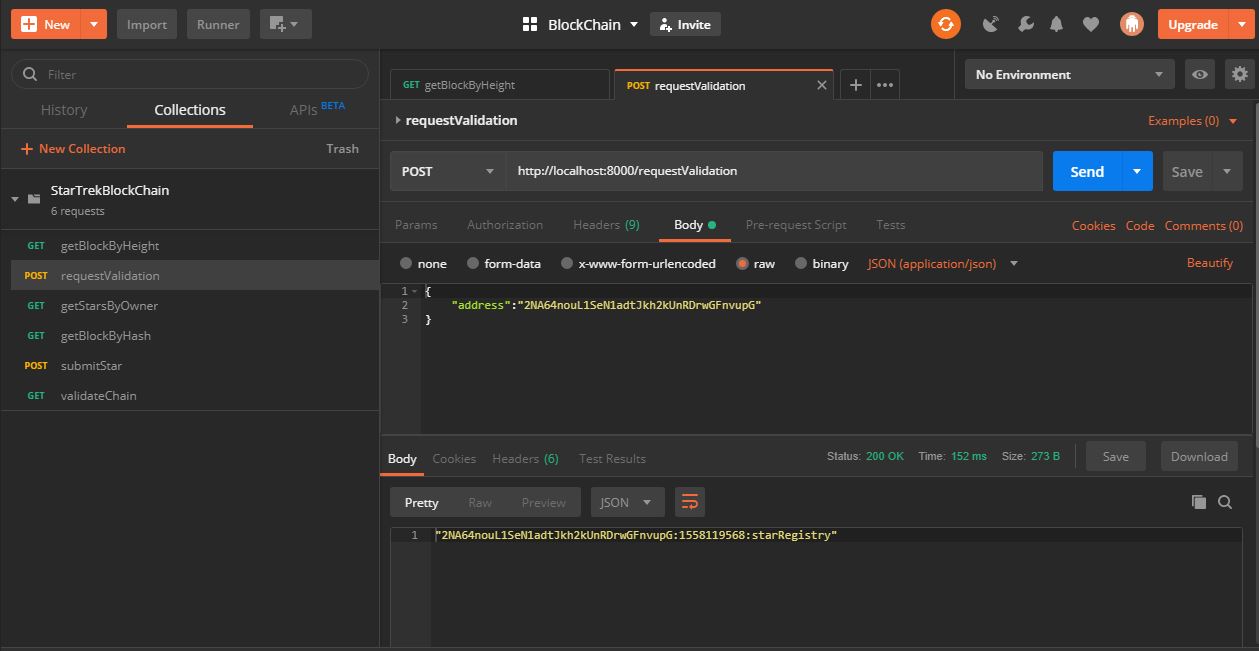Click the response Download button
1259x651 pixels.
coord(1199,456)
